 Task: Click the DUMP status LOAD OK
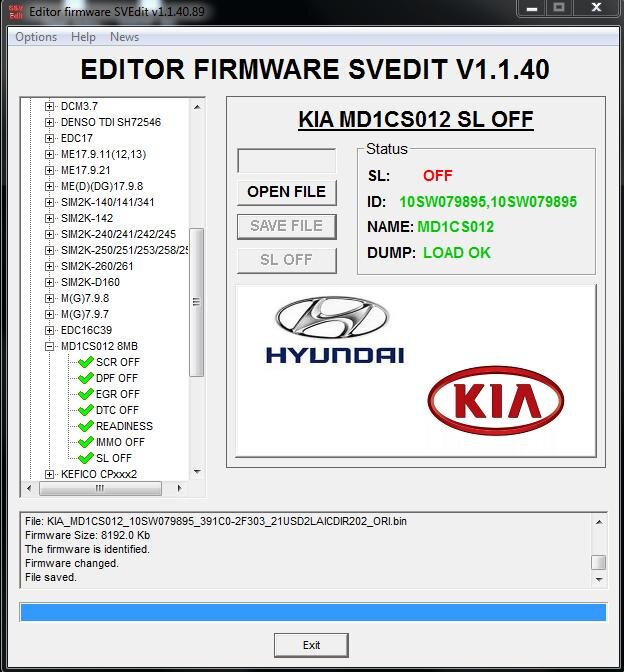click(457, 252)
